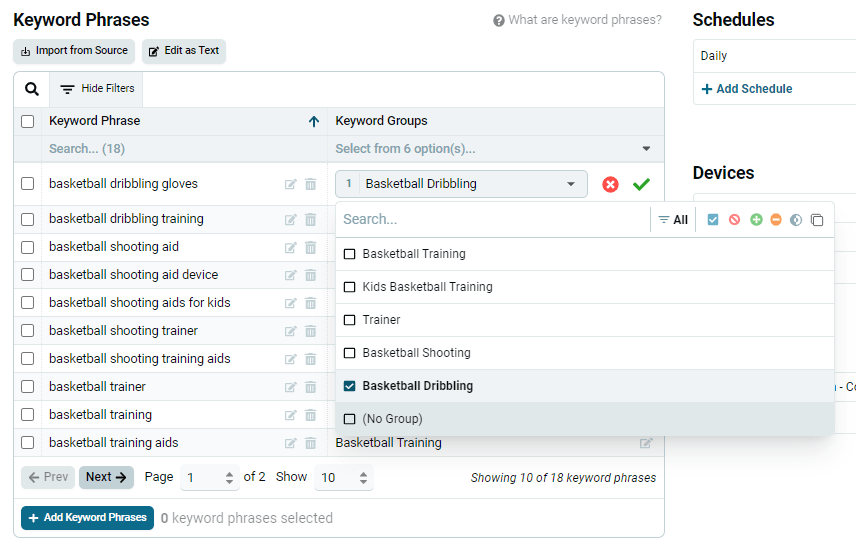This screenshot has height=559, width=856.
Task: Check the Basketball Training group option
Action: (349, 254)
